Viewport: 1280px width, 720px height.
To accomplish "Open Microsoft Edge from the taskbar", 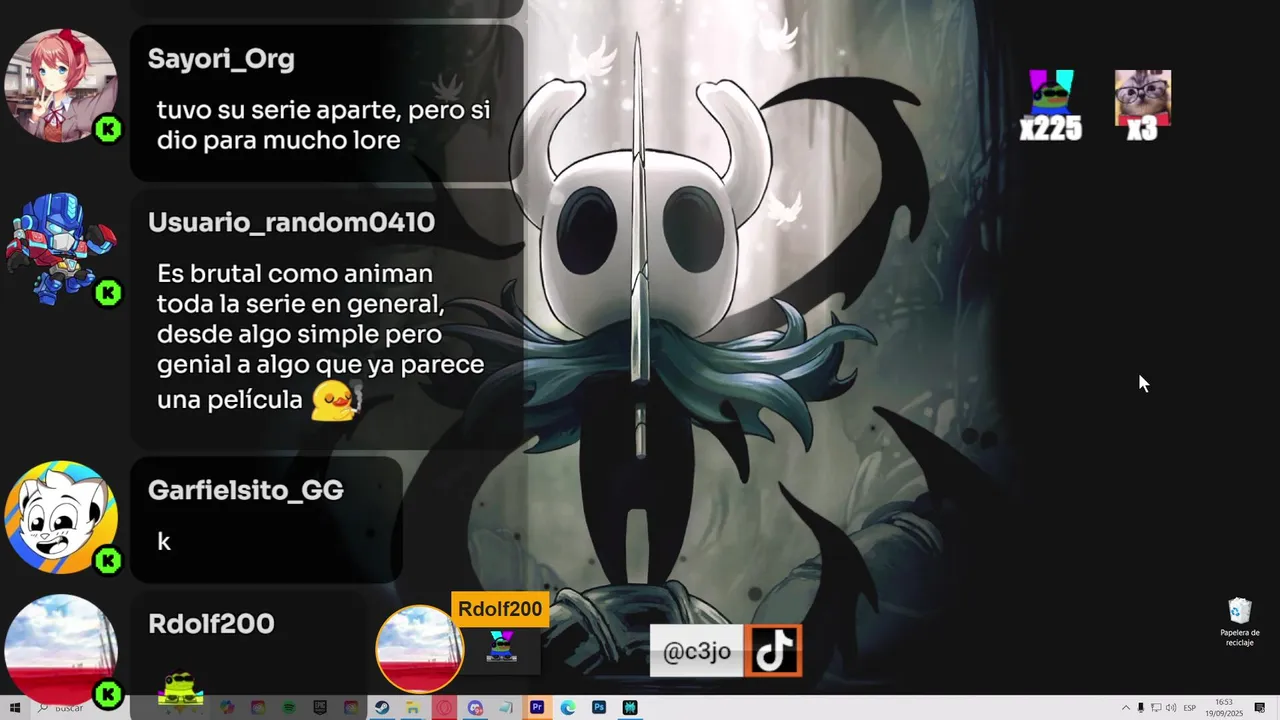I will click(x=568, y=708).
